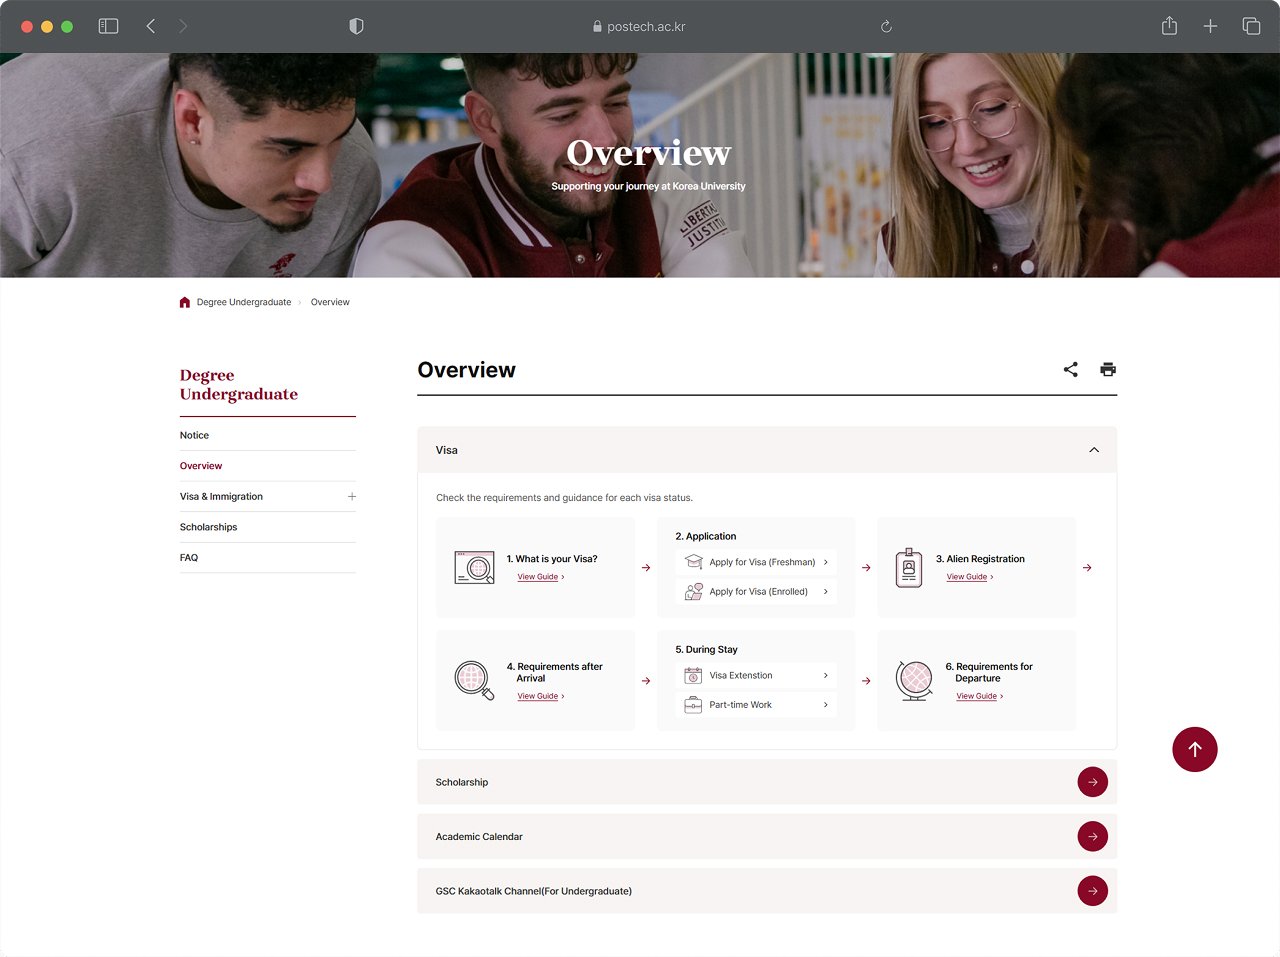Click Degree Undergraduate in the breadcrumb

[x=244, y=302]
